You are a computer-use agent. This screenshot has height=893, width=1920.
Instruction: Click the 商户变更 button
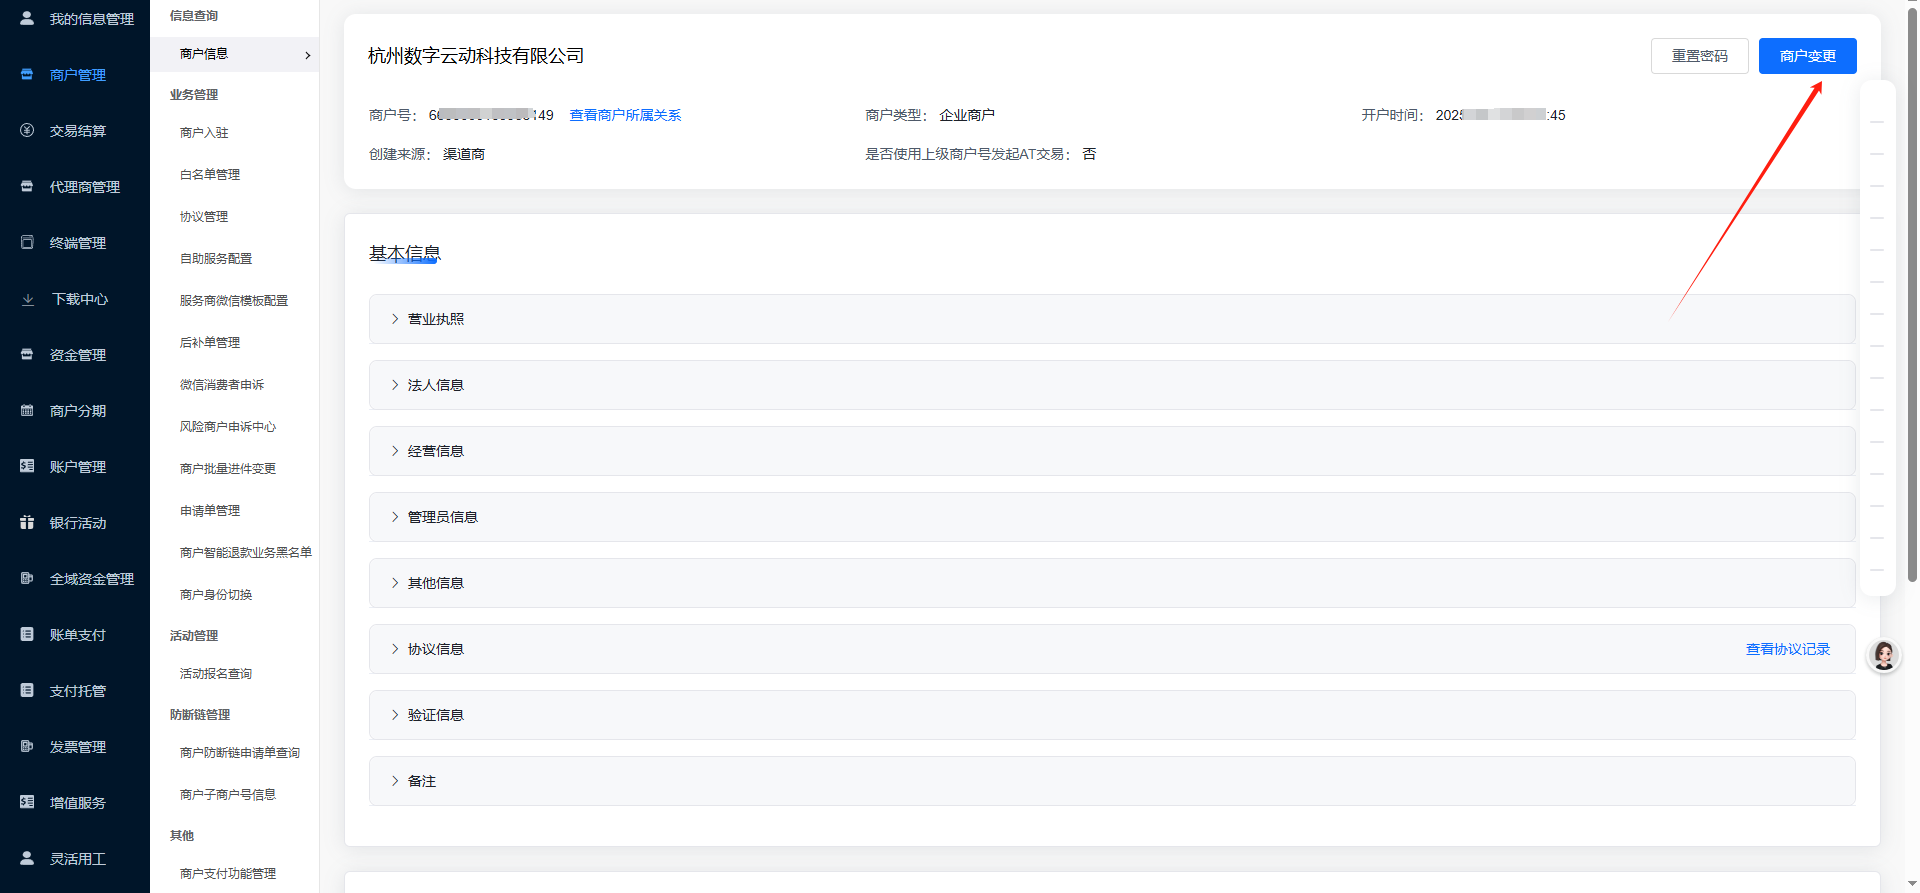click(1807, 56)
